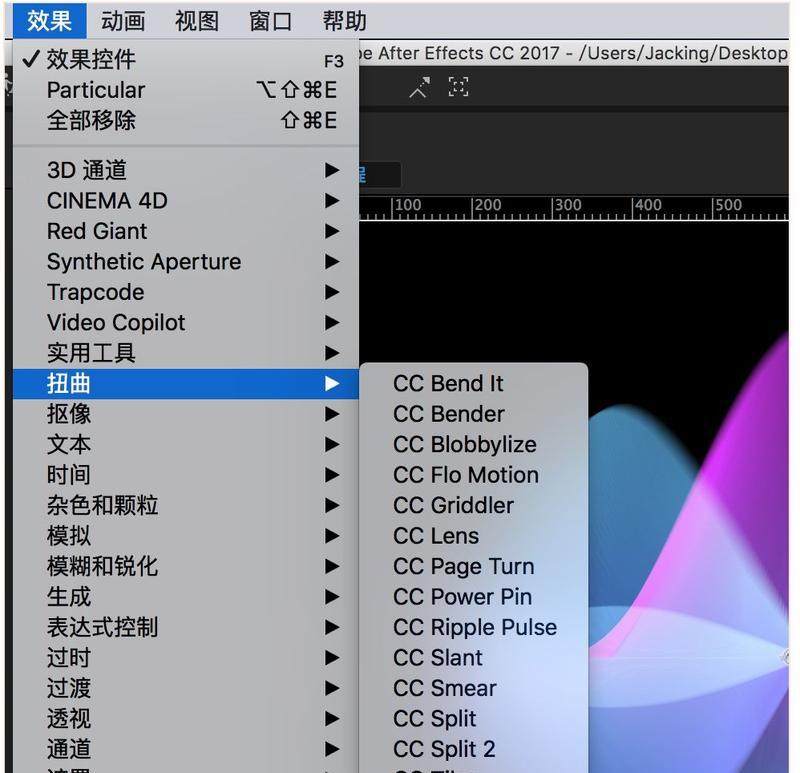Expand the Video Copilot submenu
The width and height of the screenshot is (800, 773).
click(x=186, y=322)
